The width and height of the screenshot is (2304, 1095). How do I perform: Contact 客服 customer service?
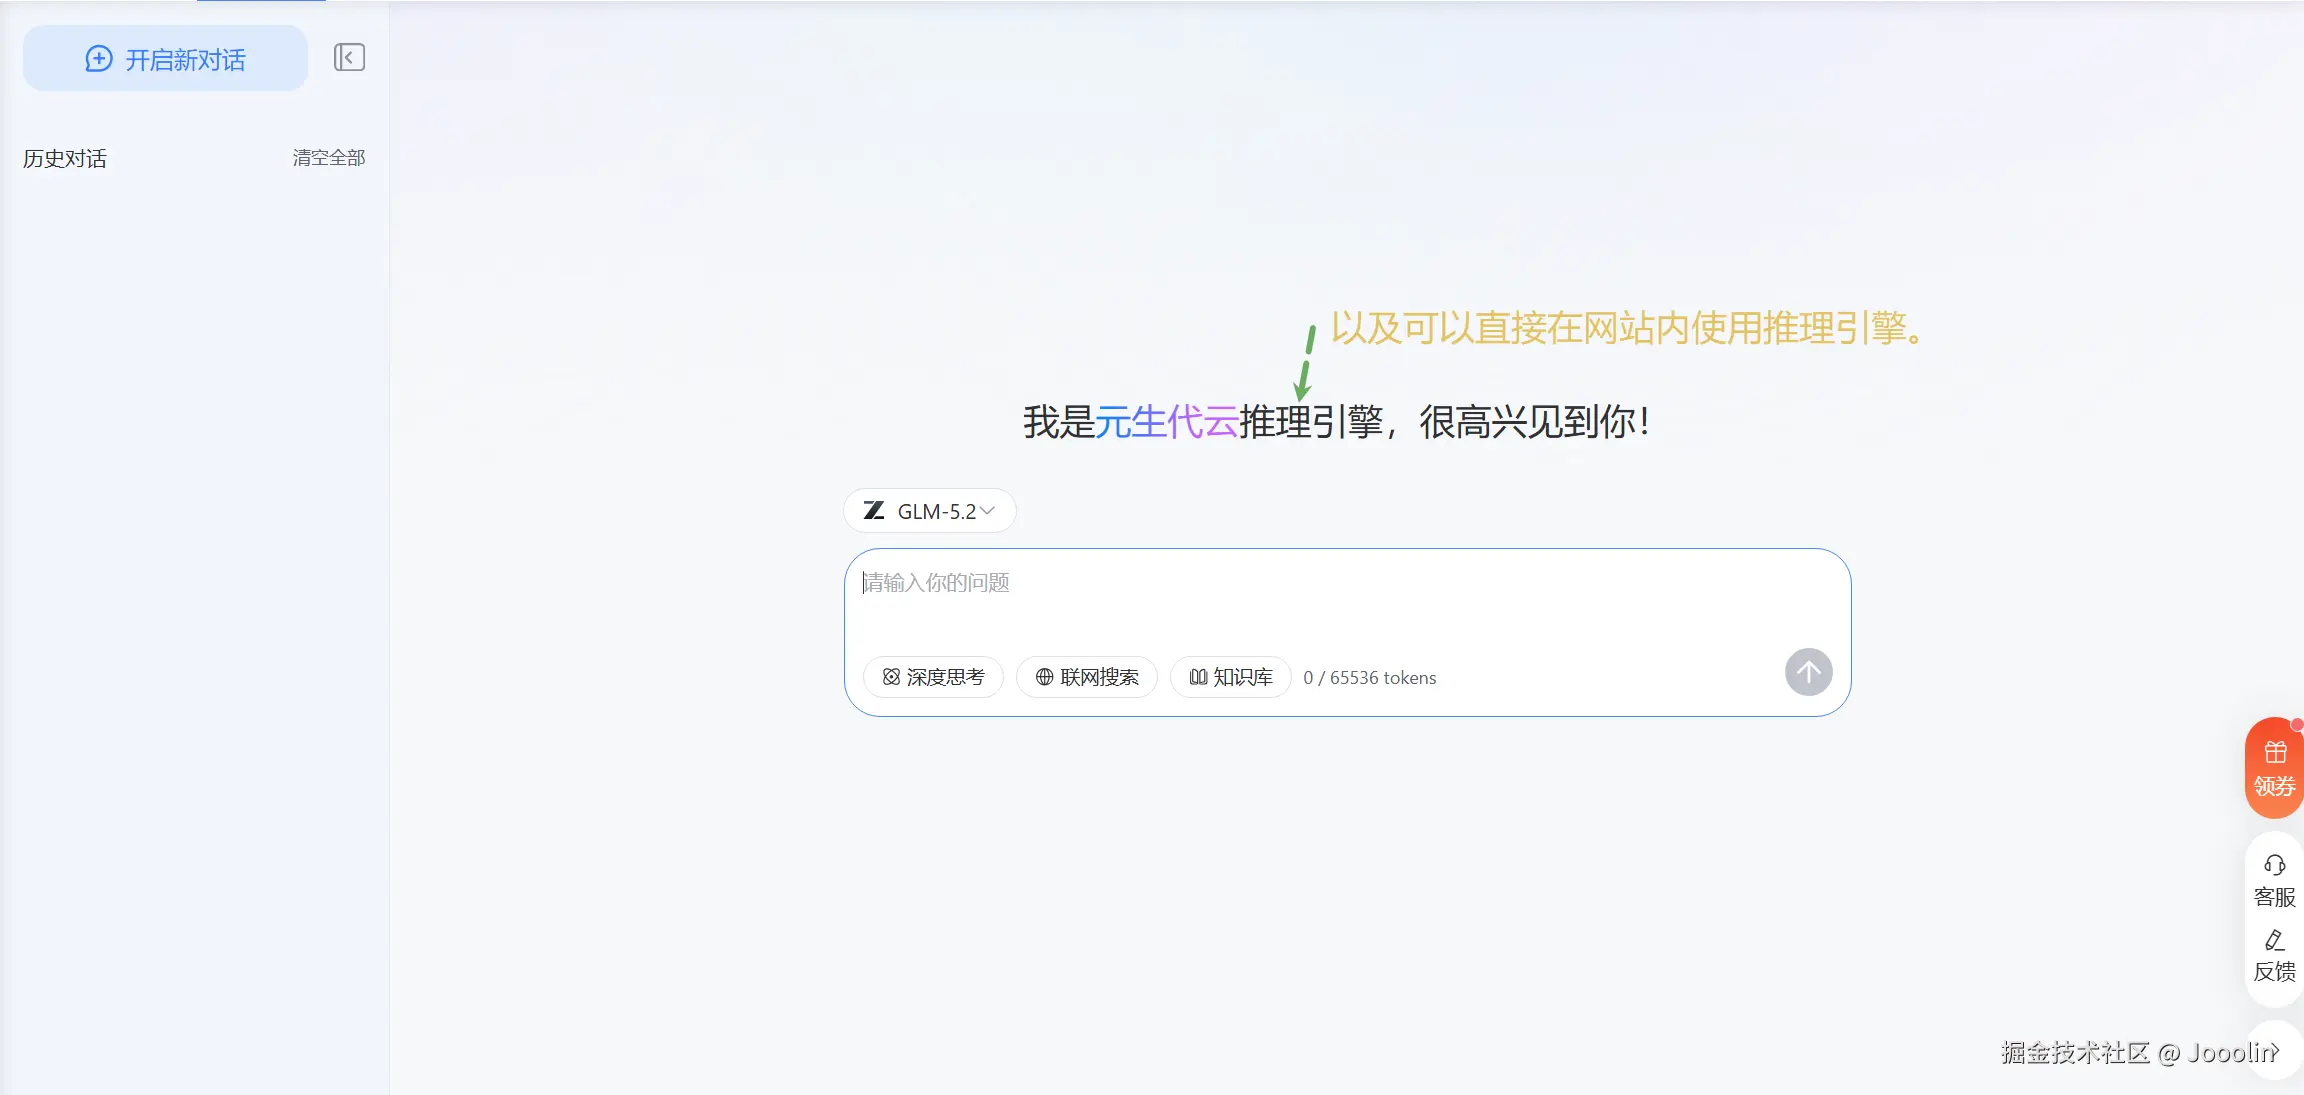point(2274,881)
